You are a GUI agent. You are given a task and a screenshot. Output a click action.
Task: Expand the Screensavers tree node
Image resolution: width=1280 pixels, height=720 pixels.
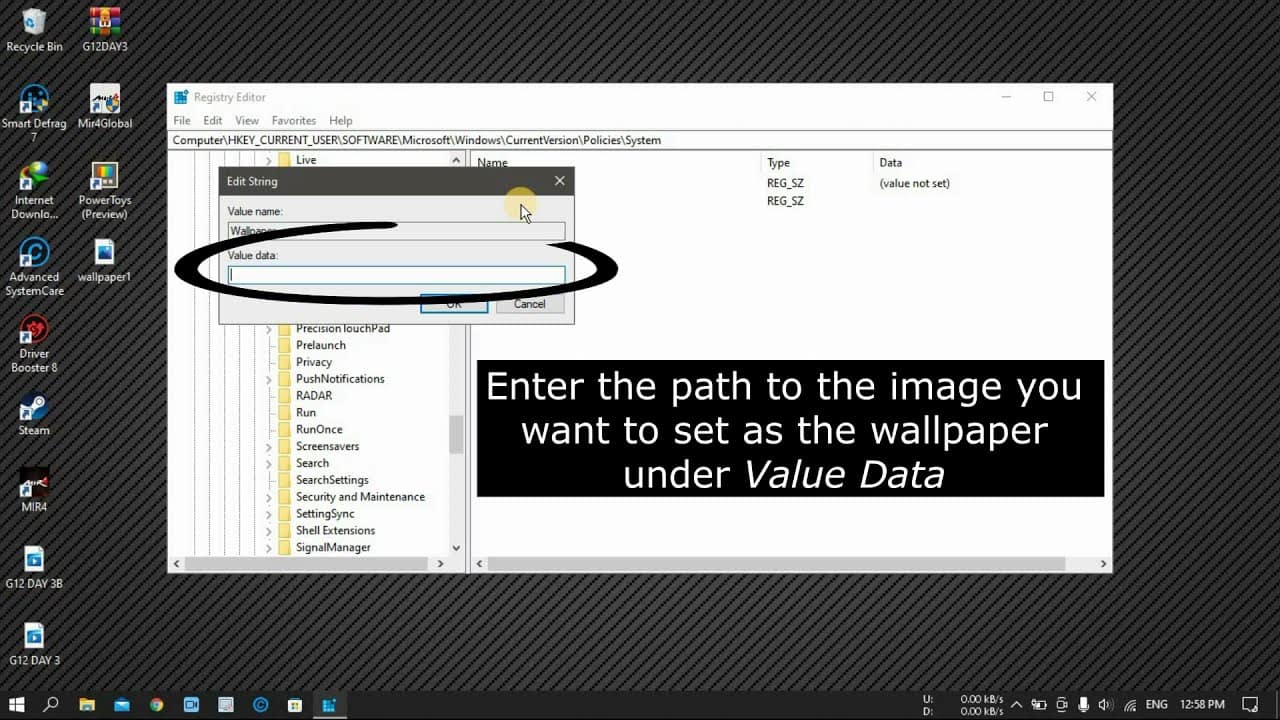[268, 446]
